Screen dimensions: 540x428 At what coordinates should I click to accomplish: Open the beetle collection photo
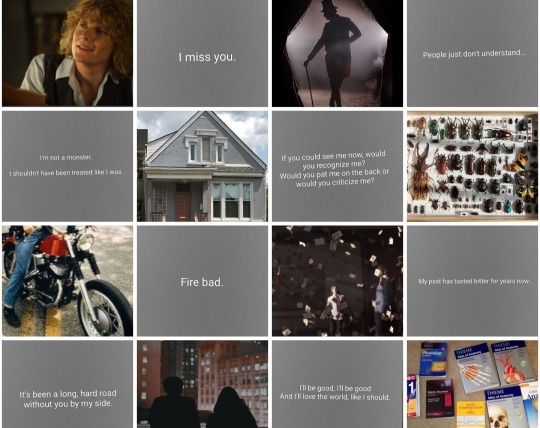(x=472, y=166)
